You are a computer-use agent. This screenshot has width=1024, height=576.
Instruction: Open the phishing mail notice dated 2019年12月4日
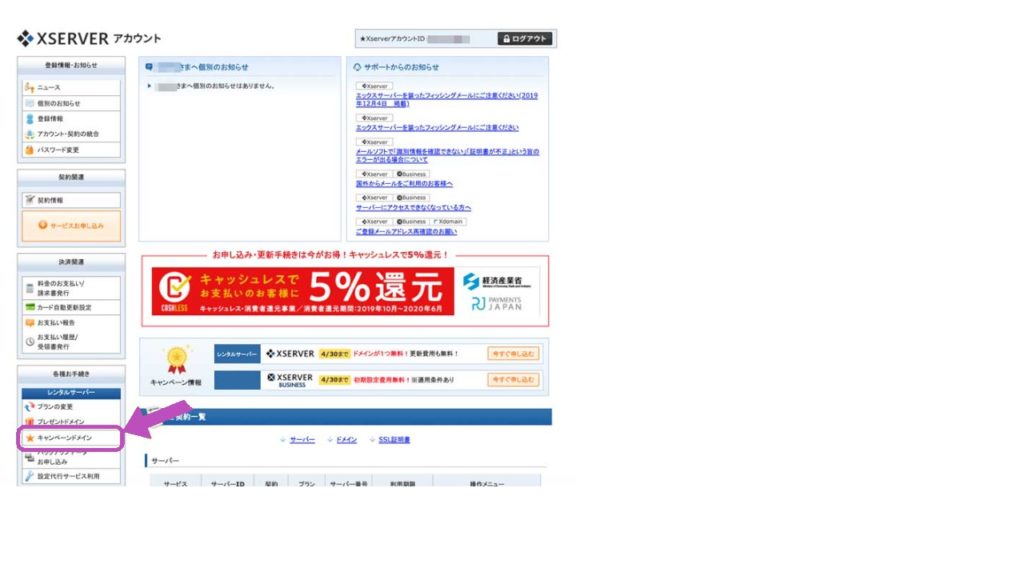[447, 99]
